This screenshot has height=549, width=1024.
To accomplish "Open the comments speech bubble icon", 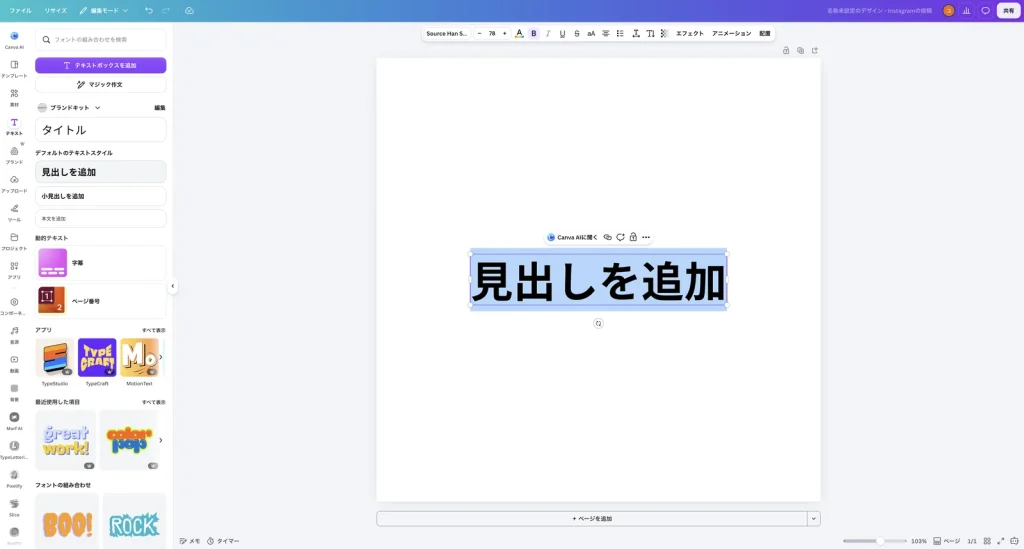I will coord(985,10).
